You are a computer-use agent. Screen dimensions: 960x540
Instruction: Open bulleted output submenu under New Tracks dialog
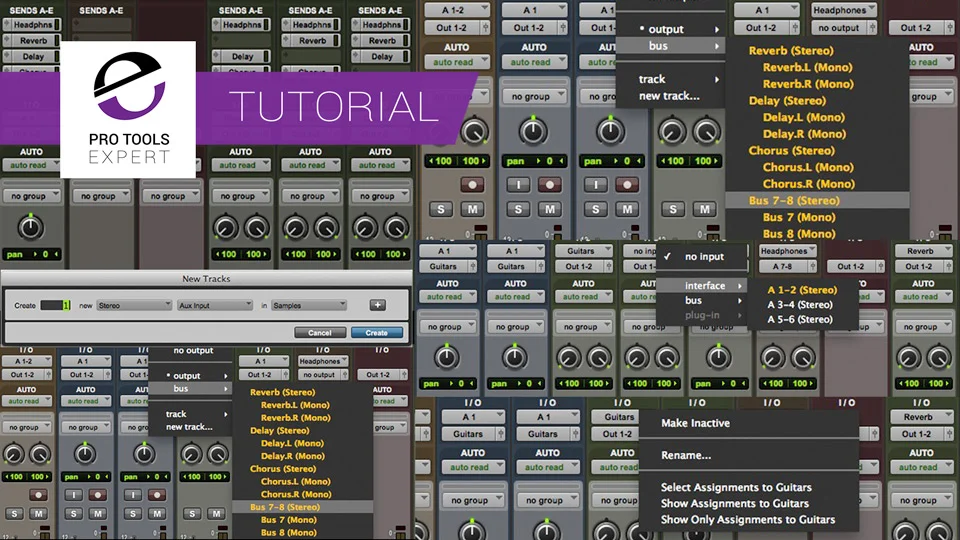[190, 376]
